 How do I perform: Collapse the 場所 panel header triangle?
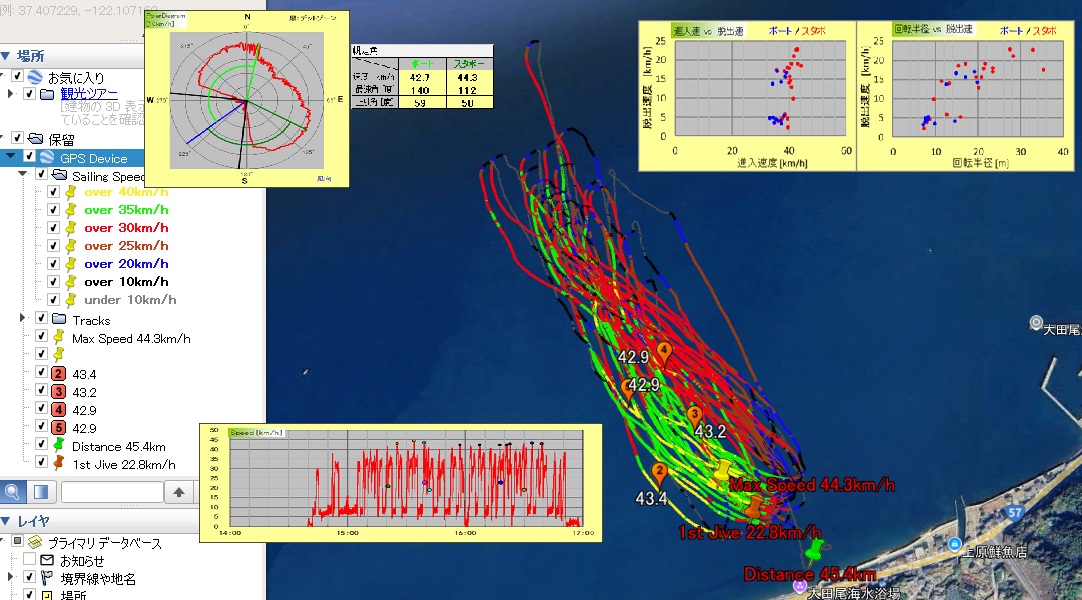pyautogui.click(x=6, y=56)
